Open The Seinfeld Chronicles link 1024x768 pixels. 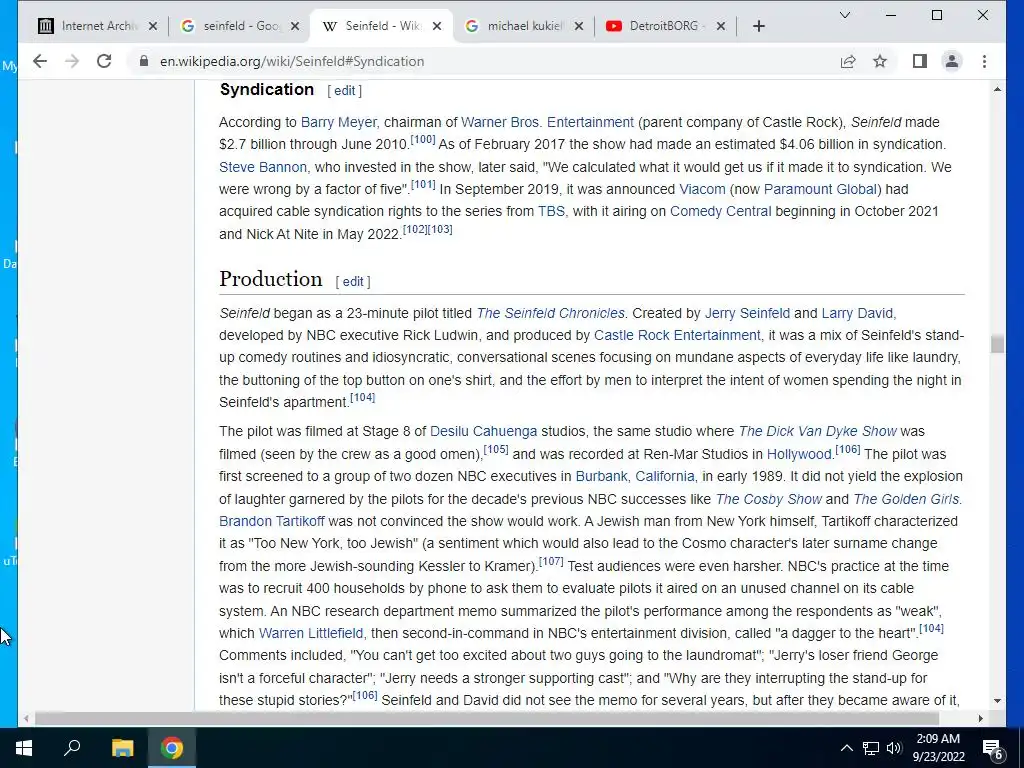[551, 313]
